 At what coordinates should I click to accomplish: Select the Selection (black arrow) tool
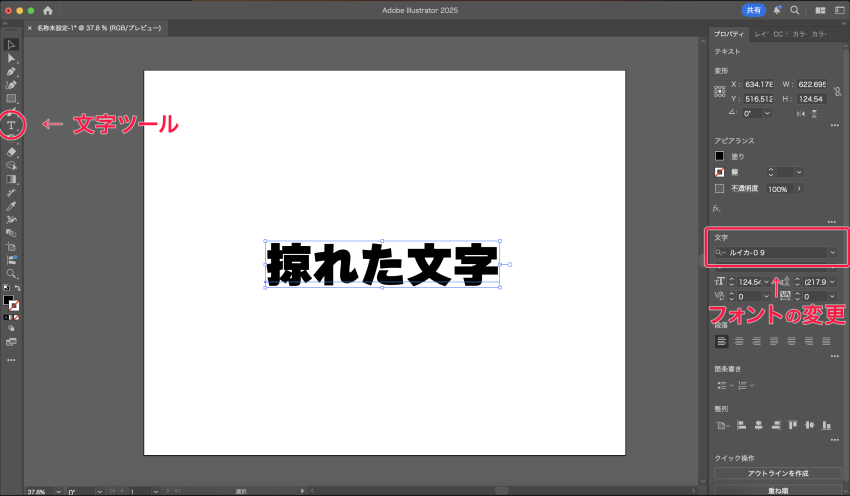tap(11, 44)
